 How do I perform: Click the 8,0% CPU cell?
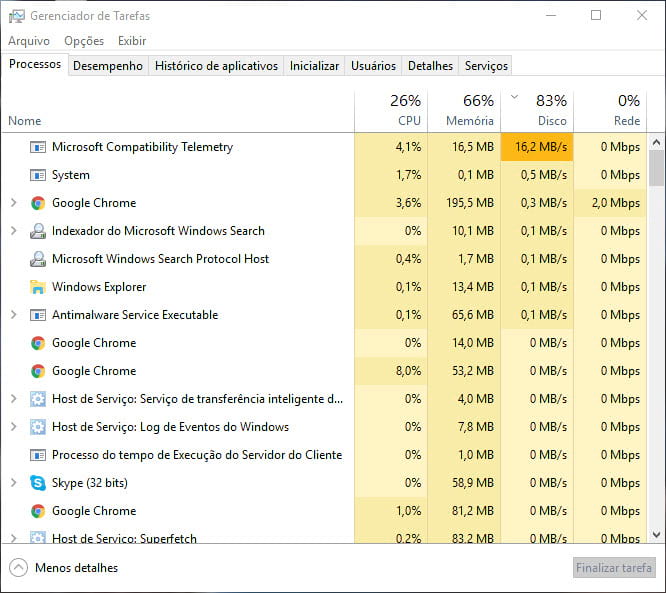[x=391, y=371]
